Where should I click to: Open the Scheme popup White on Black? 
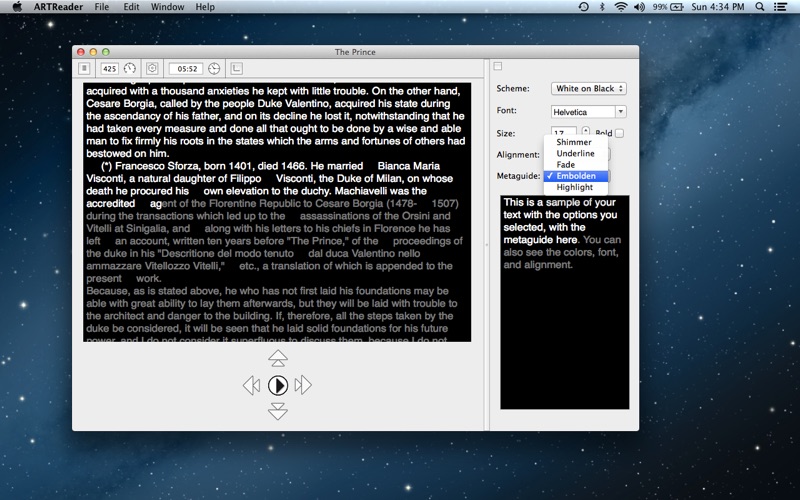[589, 88]
